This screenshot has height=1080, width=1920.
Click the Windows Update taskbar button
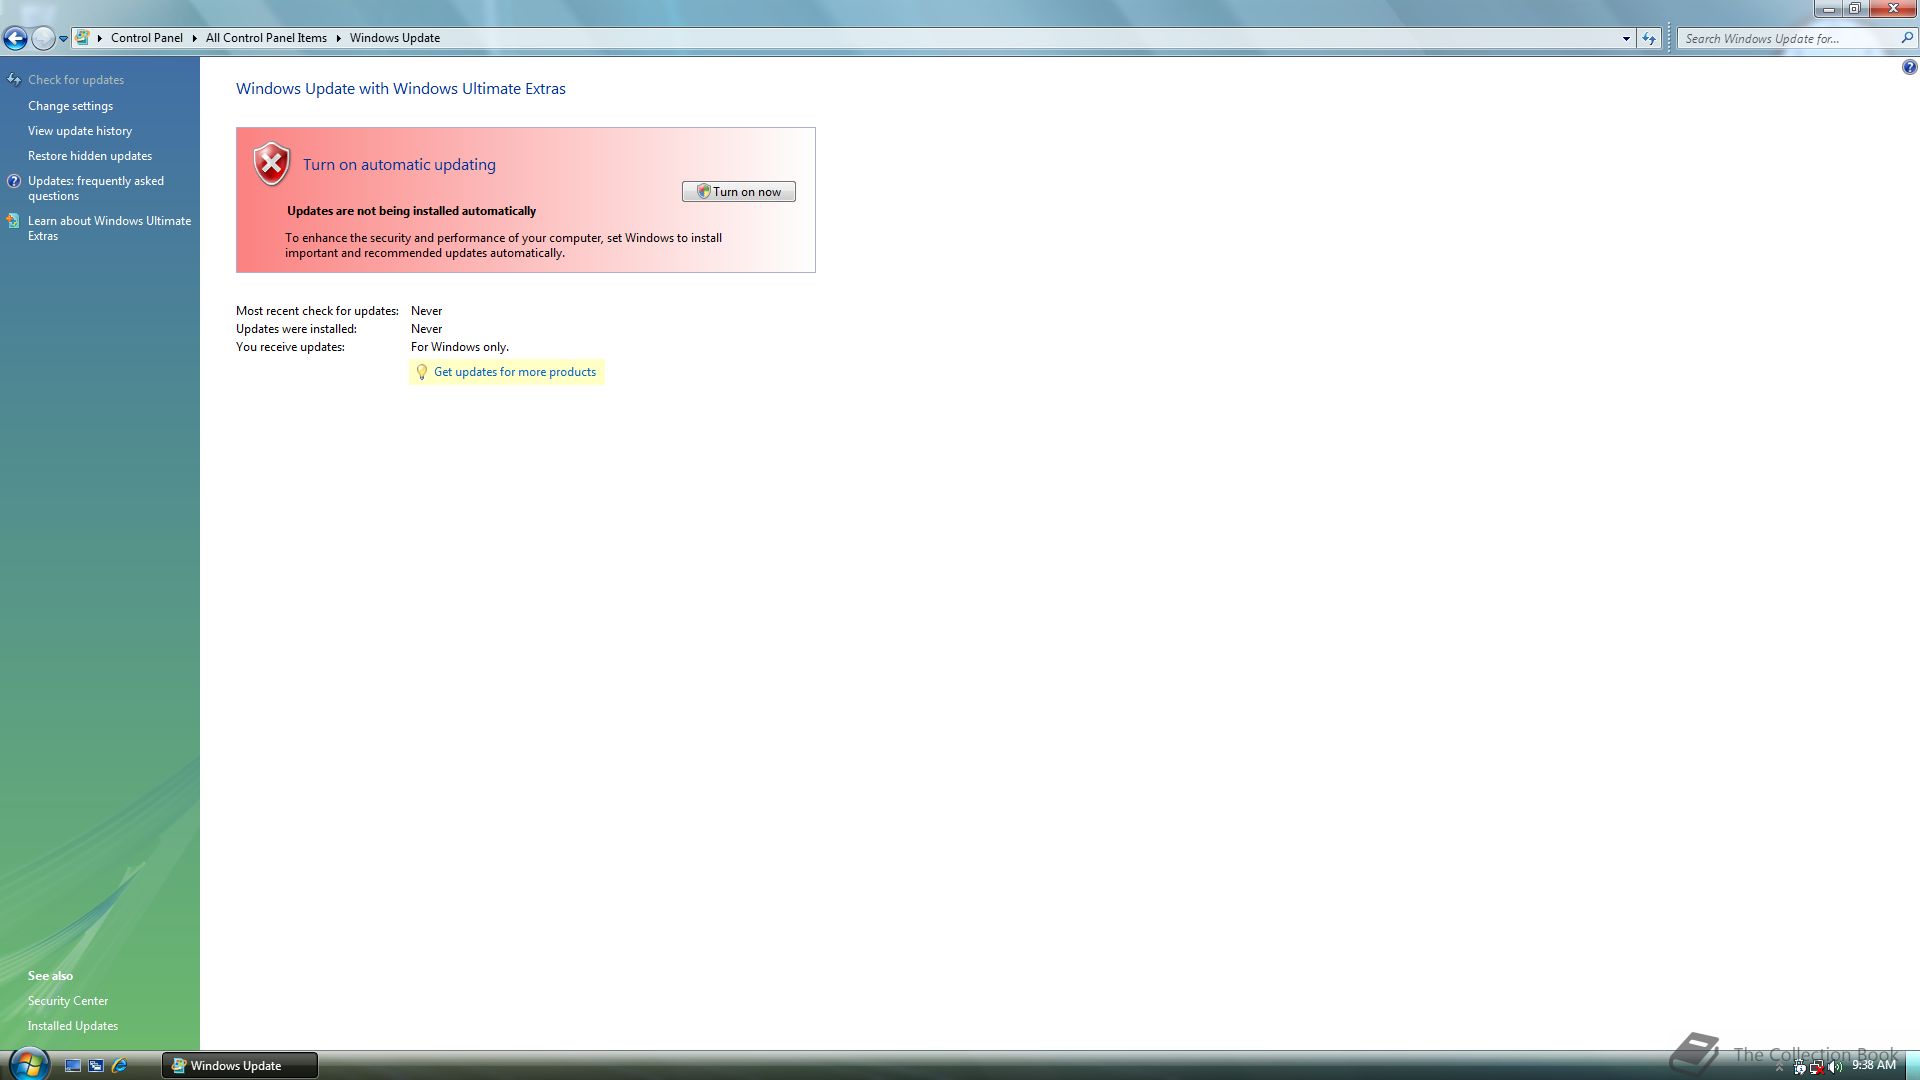pyautogui.click(x=240, y=1066)
